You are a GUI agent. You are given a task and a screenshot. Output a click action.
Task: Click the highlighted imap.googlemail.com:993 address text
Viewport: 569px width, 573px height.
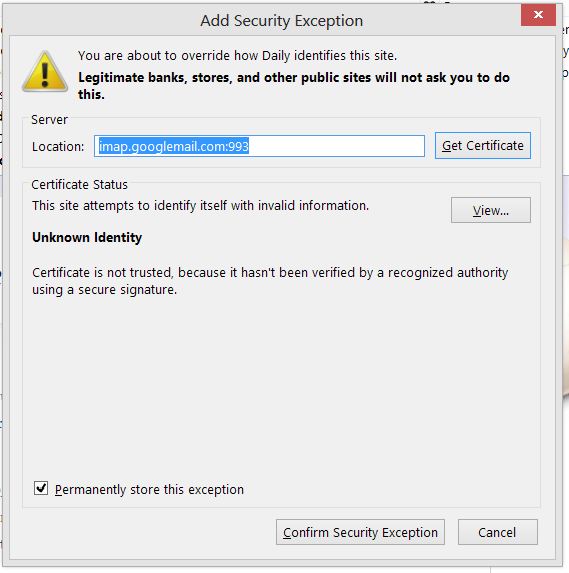(x=174, y=146)
